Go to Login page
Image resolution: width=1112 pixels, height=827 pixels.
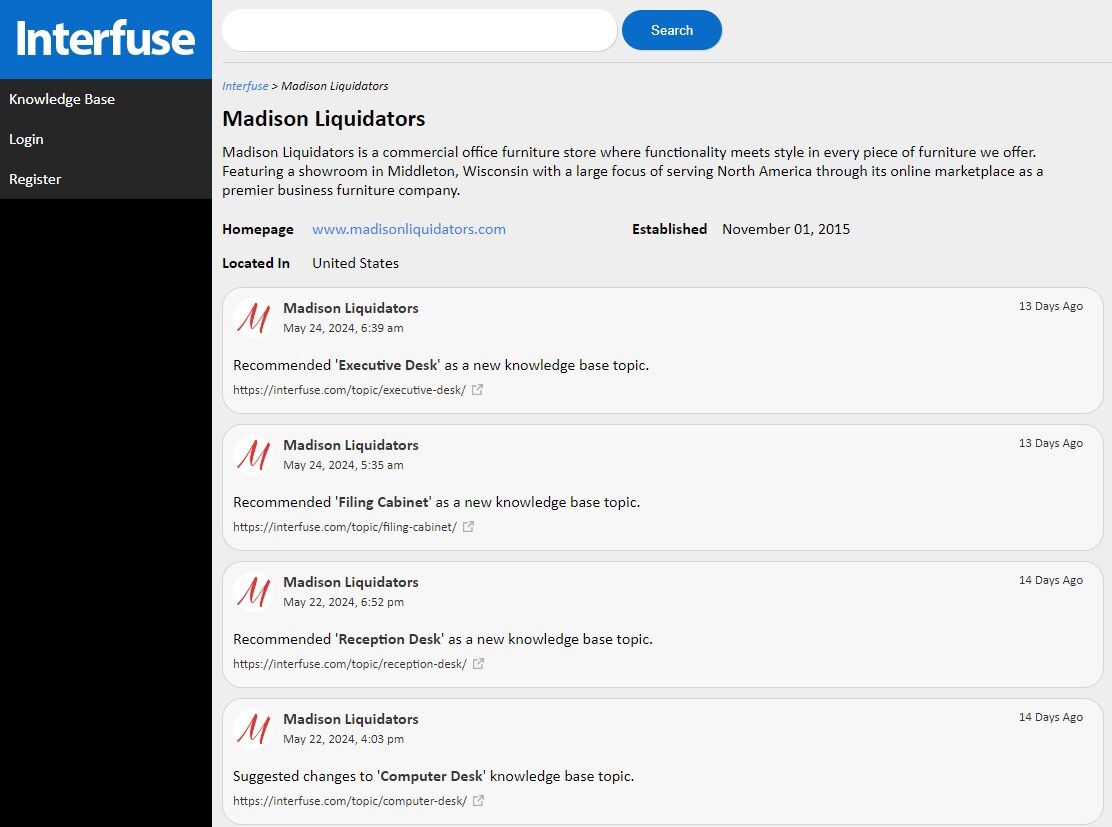(106, 139)
